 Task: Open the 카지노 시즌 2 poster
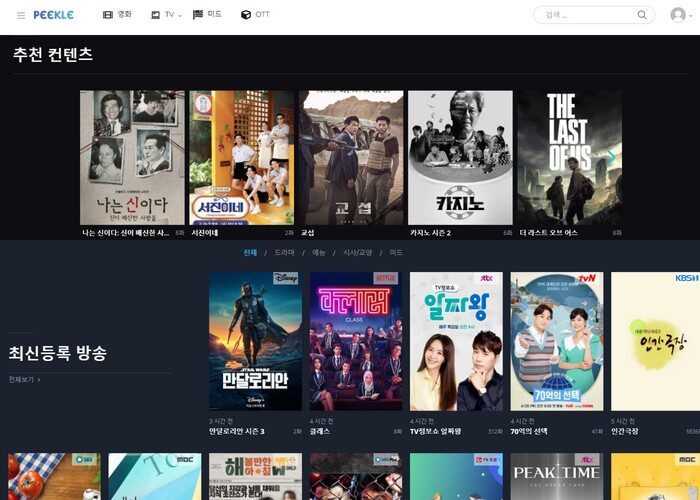[460, 157]
